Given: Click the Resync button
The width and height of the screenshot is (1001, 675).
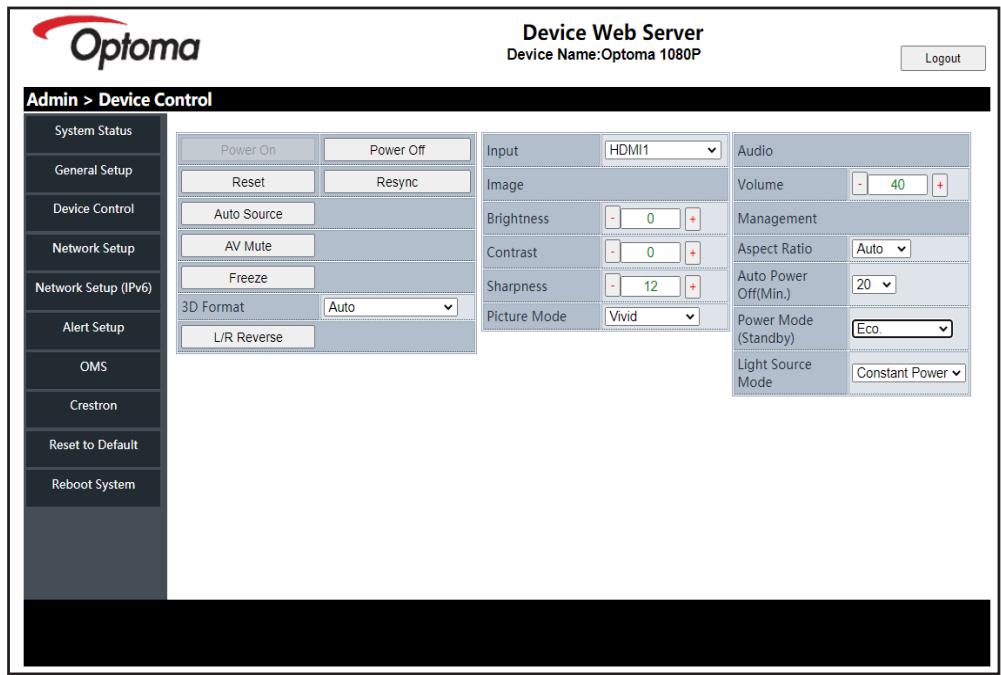Looking at the screenshot, I should 397,182.
